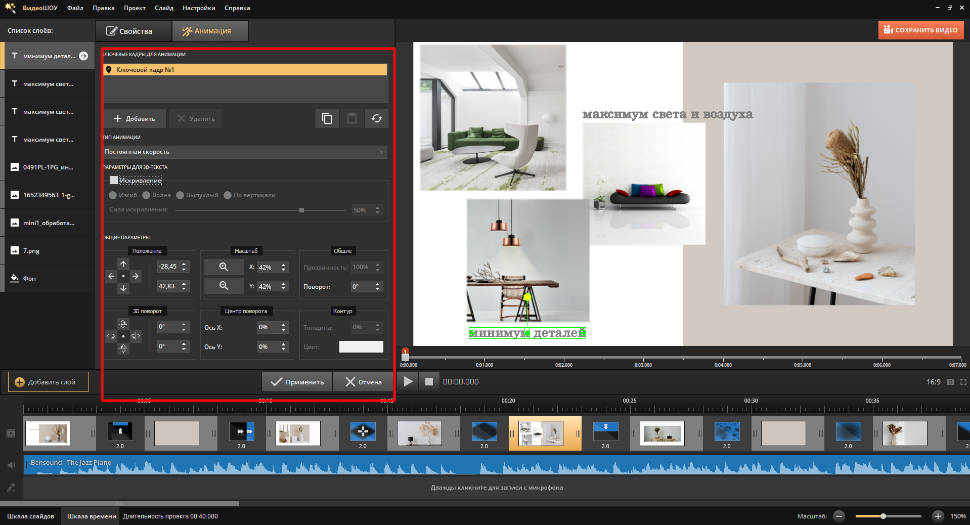Select the Волна radio option
This screenshot has height=525, width=970.
point(147,195)
